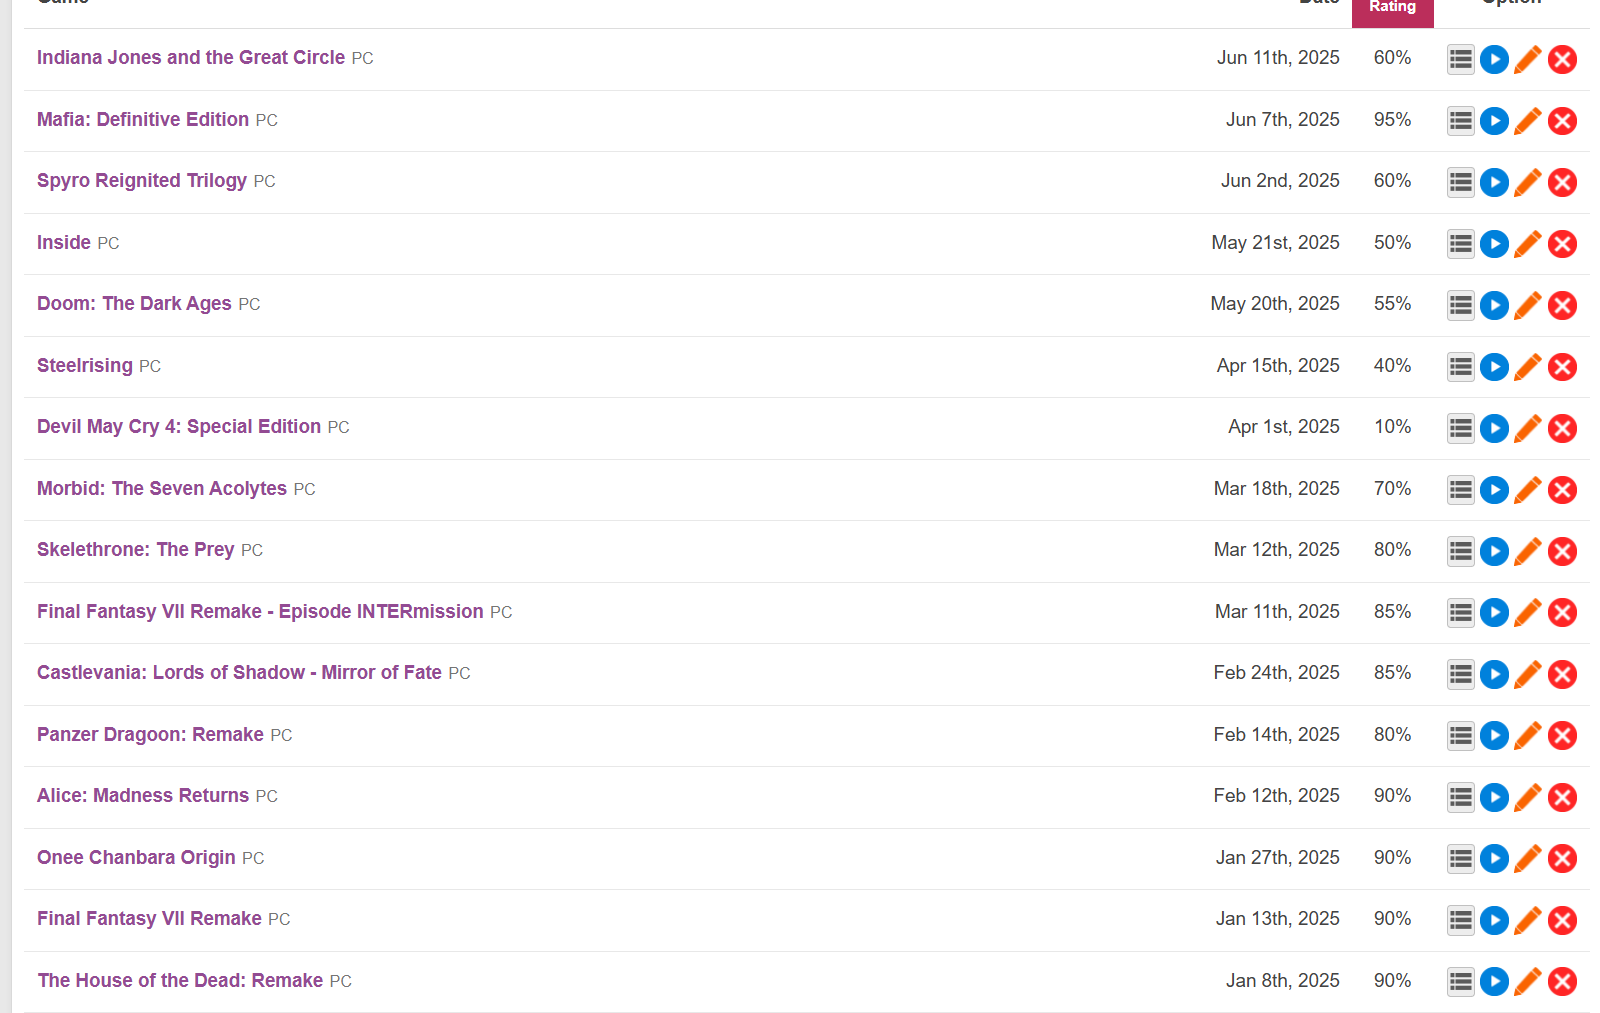Click play icon for Panzer Dragoon: Remake
Screen dimensions: 1600x1013
(1494, 736)
